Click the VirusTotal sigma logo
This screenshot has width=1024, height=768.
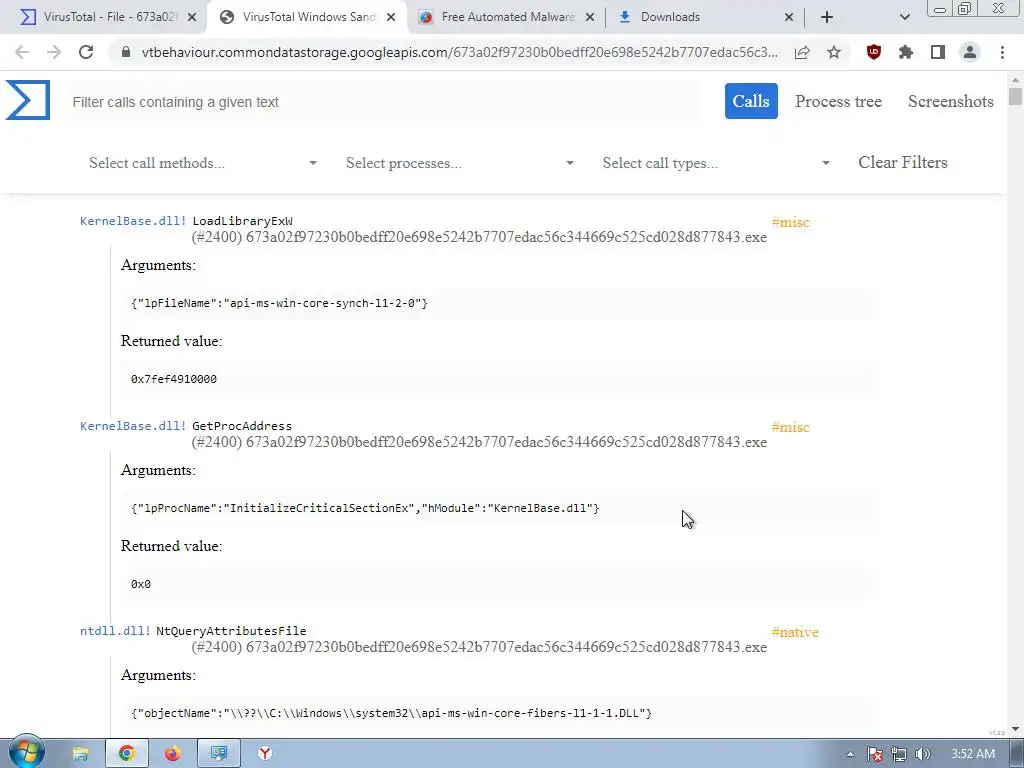coord(27,100)
